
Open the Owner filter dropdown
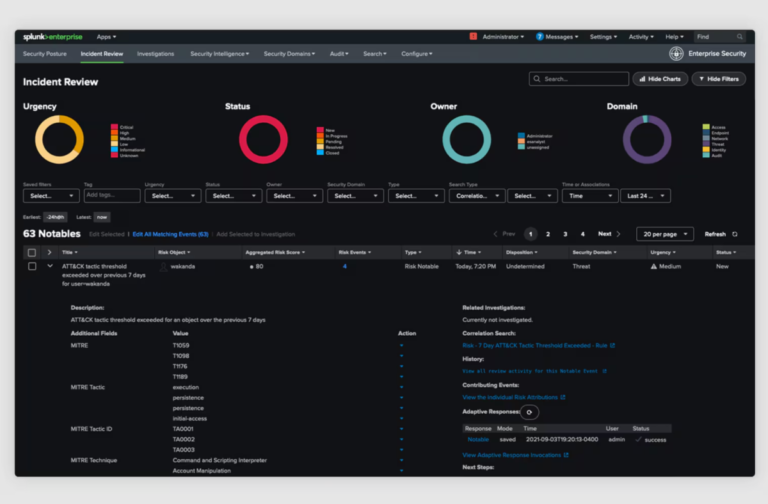[294, 196]
